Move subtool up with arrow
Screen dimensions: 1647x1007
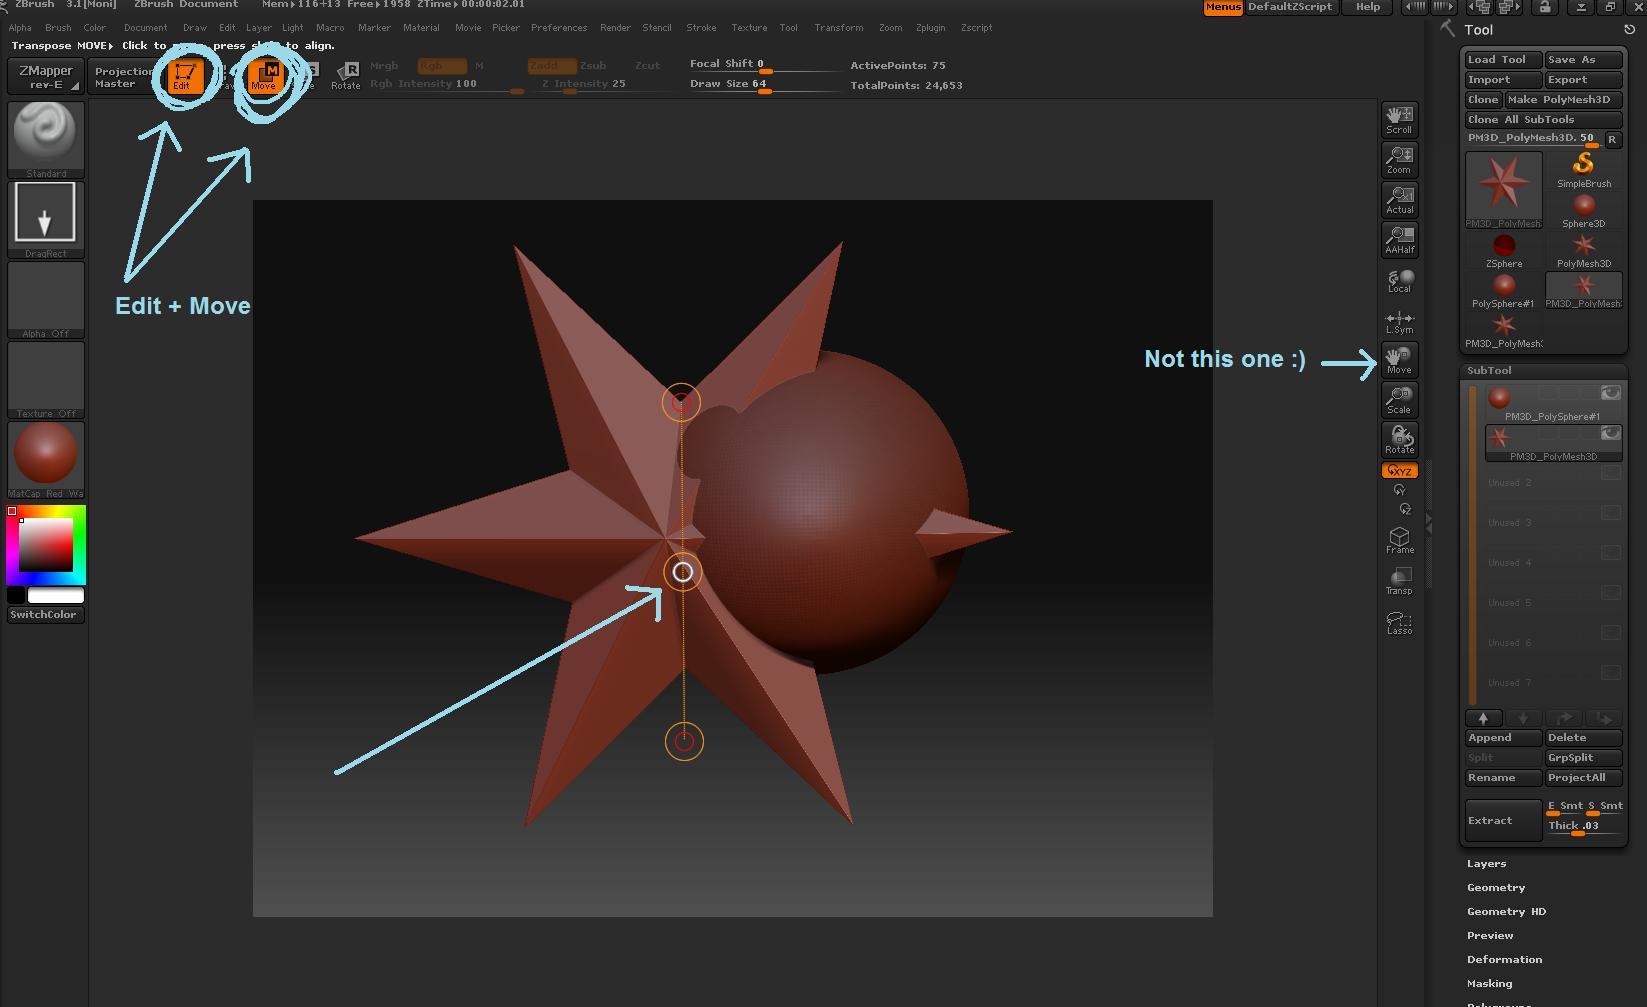(x=1483, y=718)
